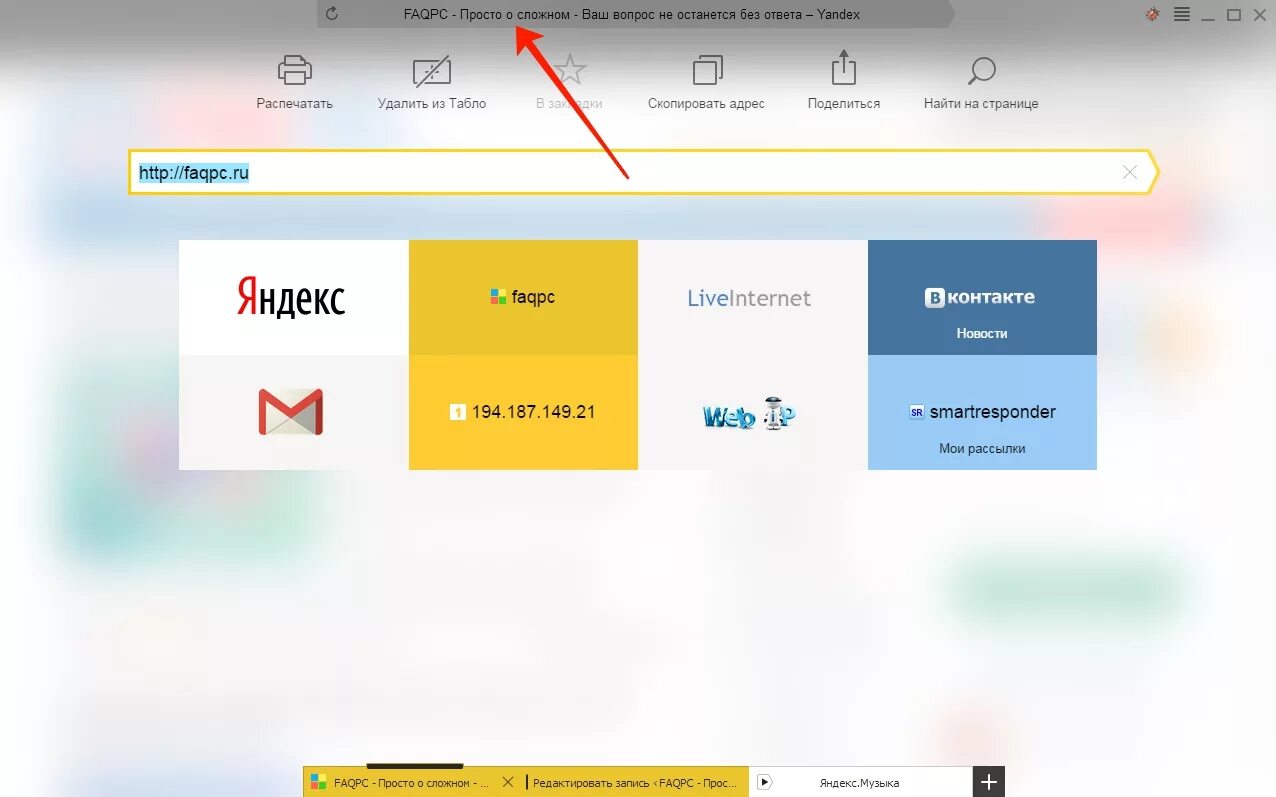1276x797 pixels.
Task: Open the 194.187.149.21 tile
Action: (x=523, y=412)
